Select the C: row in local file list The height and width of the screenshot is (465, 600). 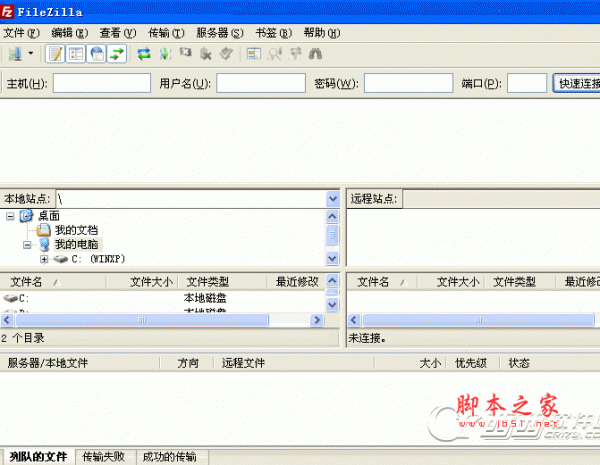click(x=163, y=298)
